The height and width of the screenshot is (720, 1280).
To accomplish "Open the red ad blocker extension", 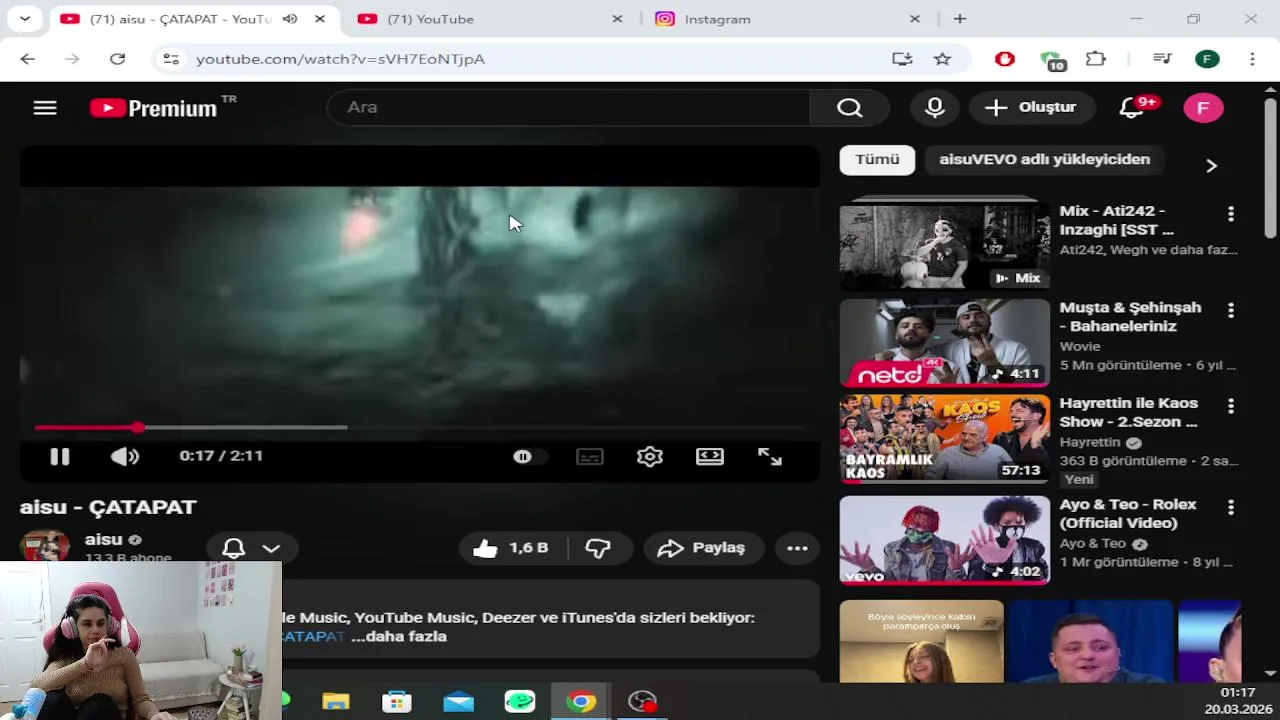I will point(1005,59).
